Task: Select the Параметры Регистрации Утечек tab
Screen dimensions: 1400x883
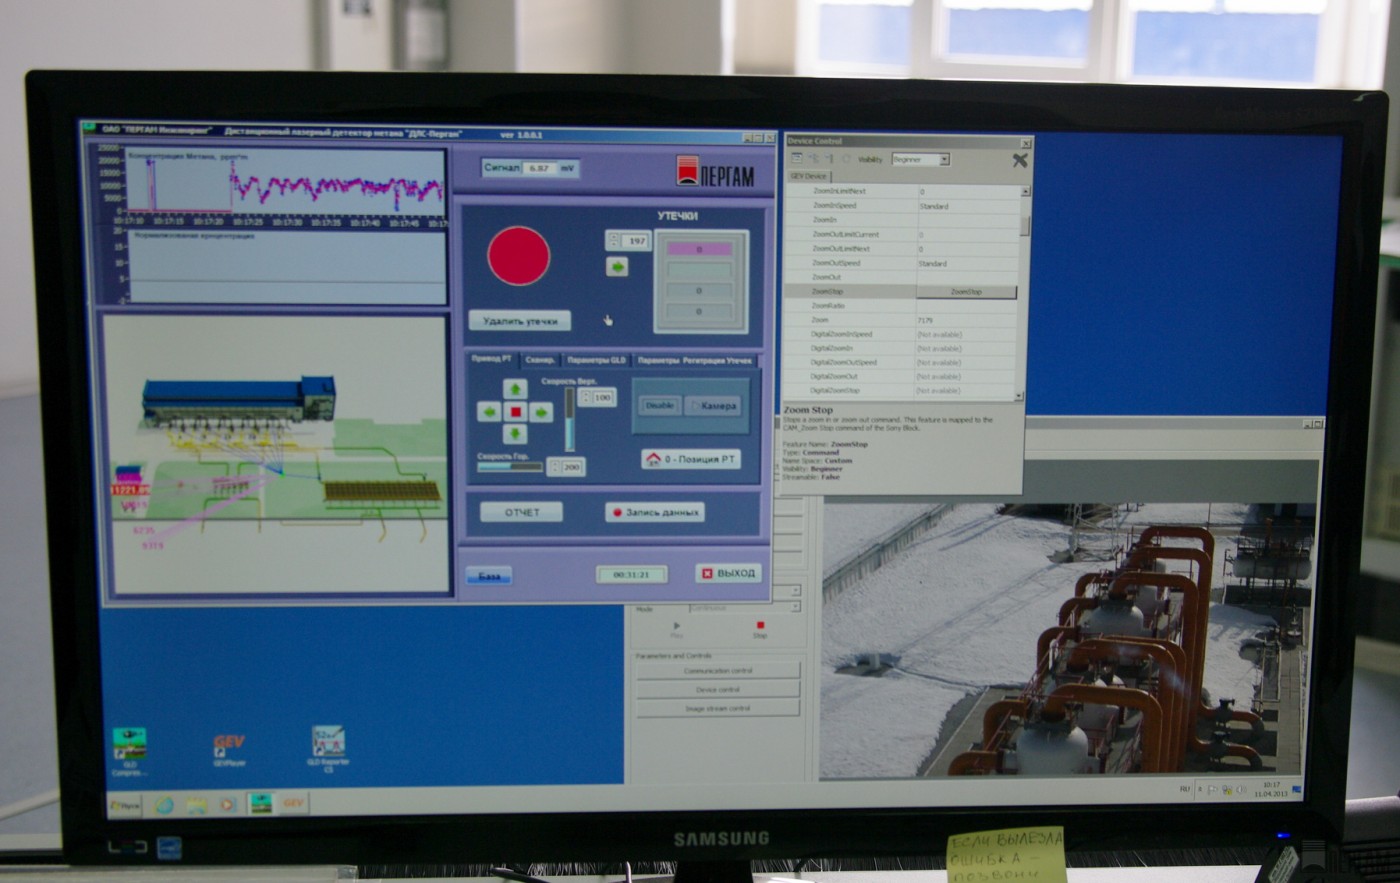Action: click(x=695, y=359)
